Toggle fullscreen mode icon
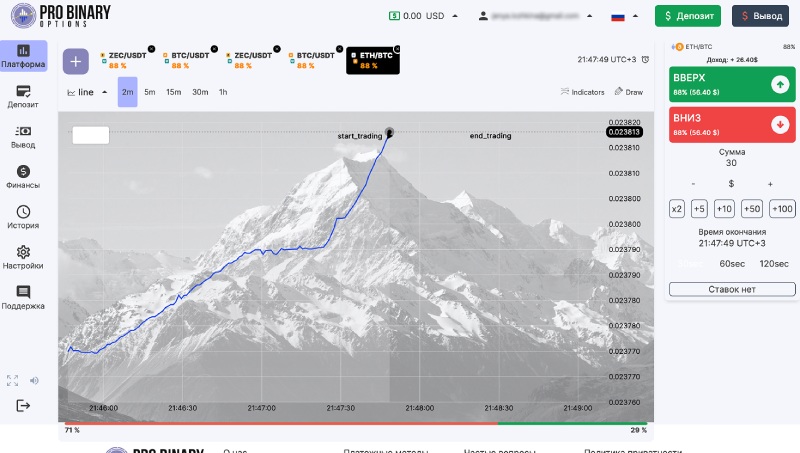This screenshot has height=453, width=800. click(x=12, y=381)
